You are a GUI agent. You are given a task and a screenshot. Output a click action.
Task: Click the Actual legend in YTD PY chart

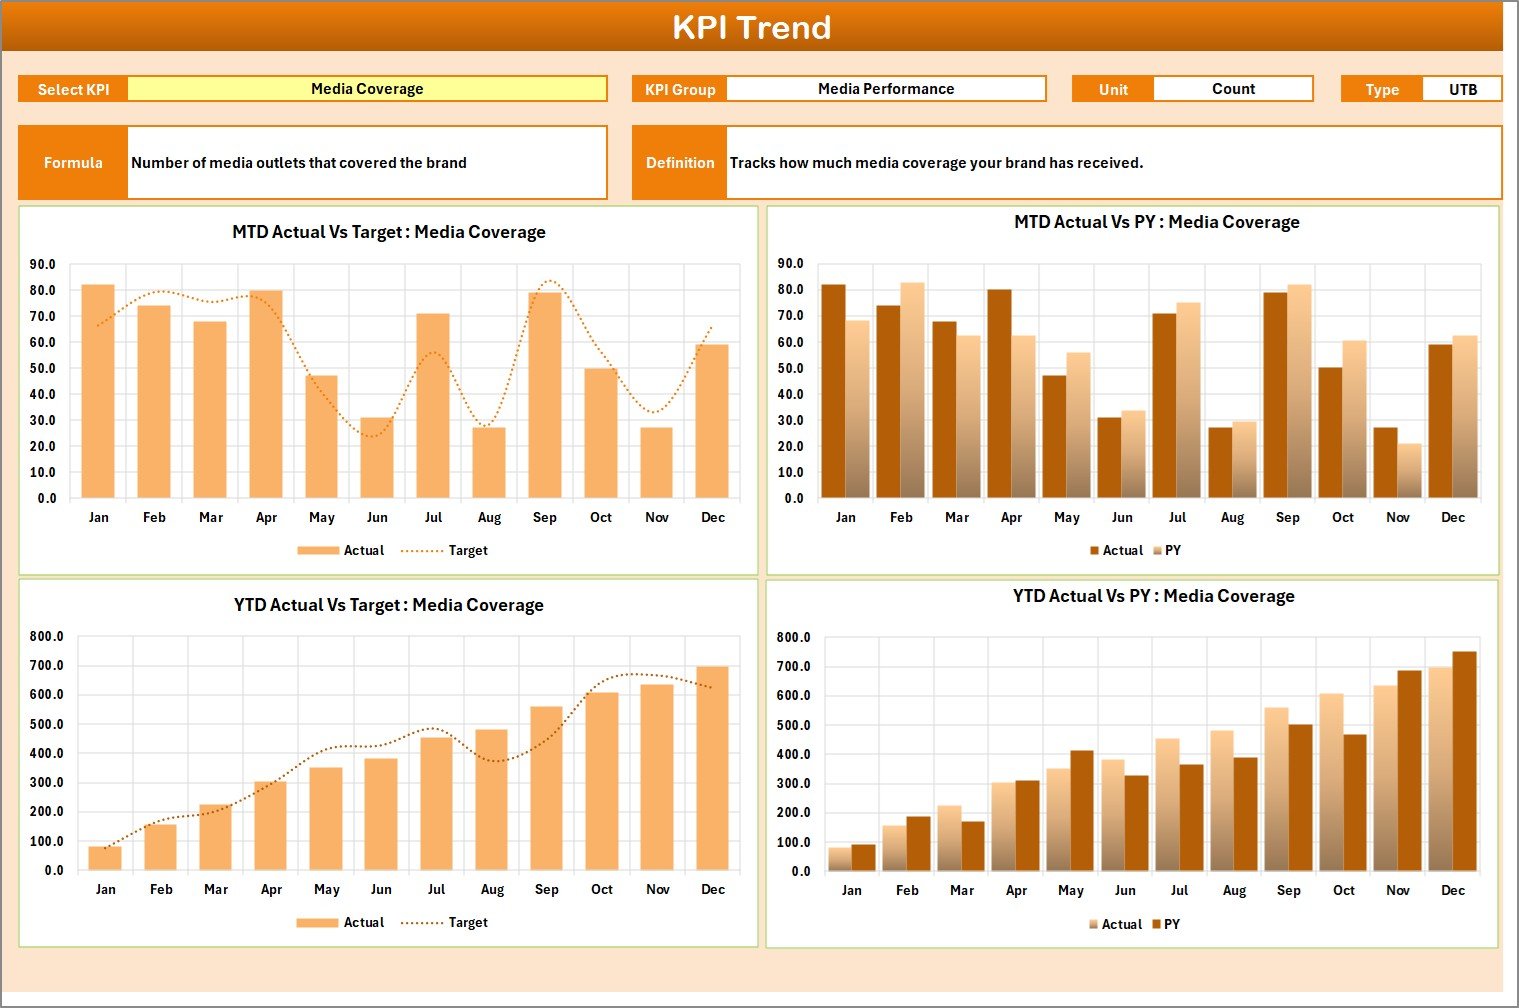[1121, 924]
